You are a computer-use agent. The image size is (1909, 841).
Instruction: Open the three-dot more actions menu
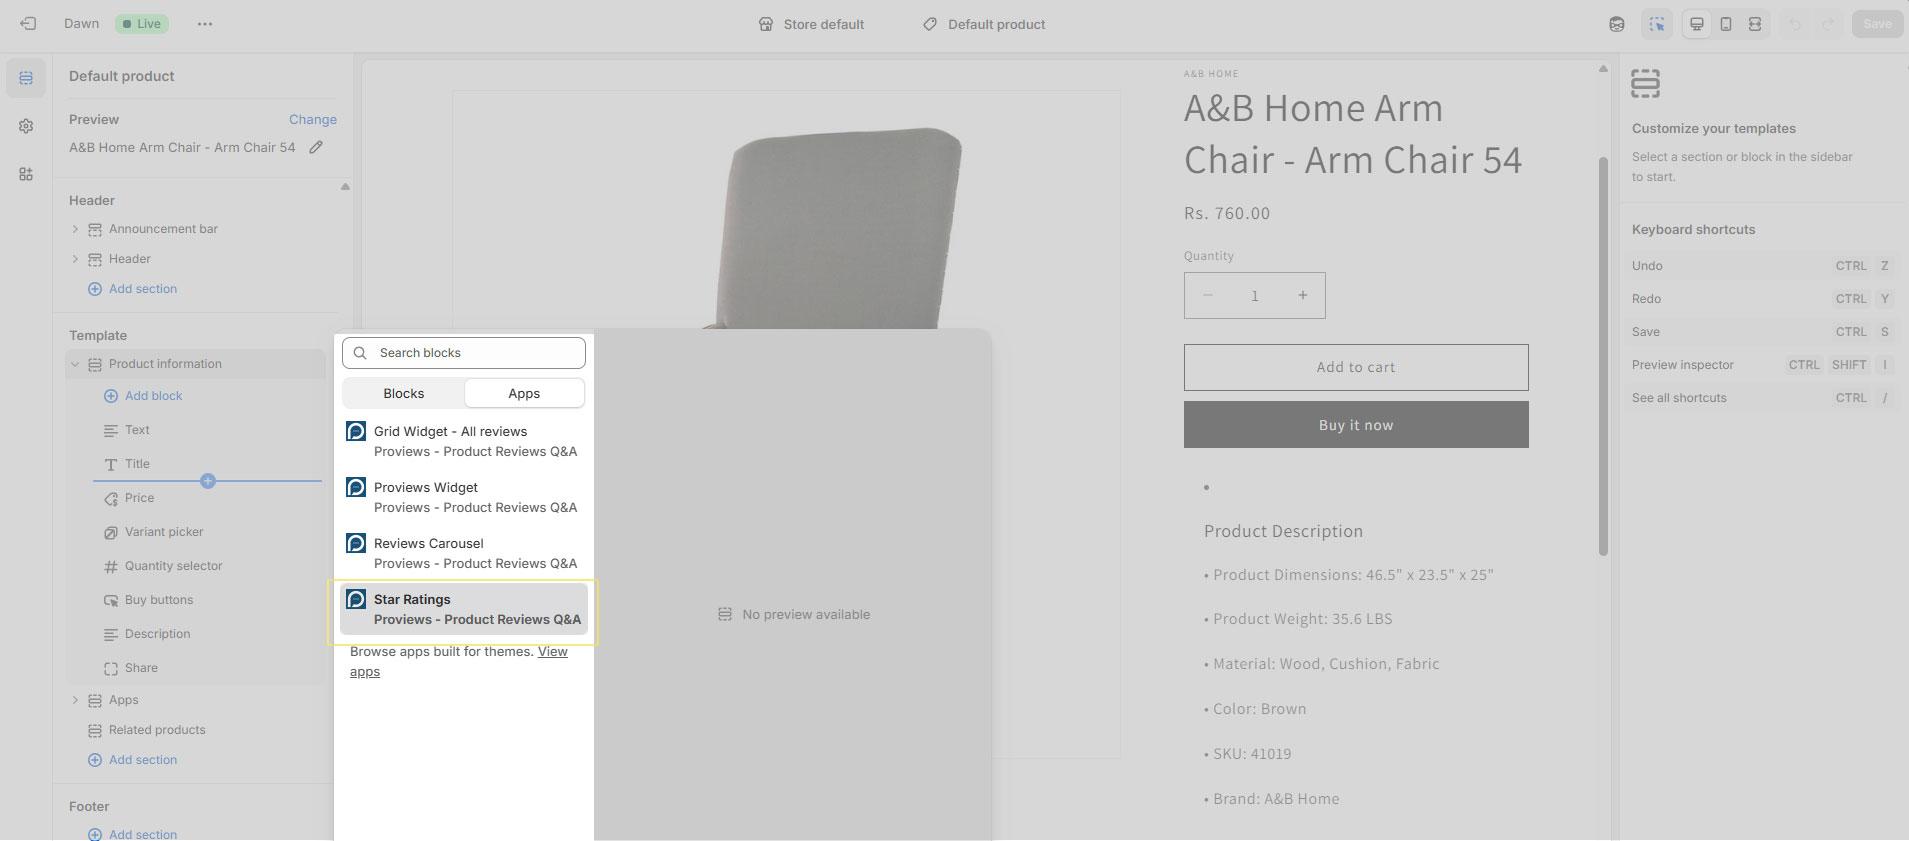point(205,24)
